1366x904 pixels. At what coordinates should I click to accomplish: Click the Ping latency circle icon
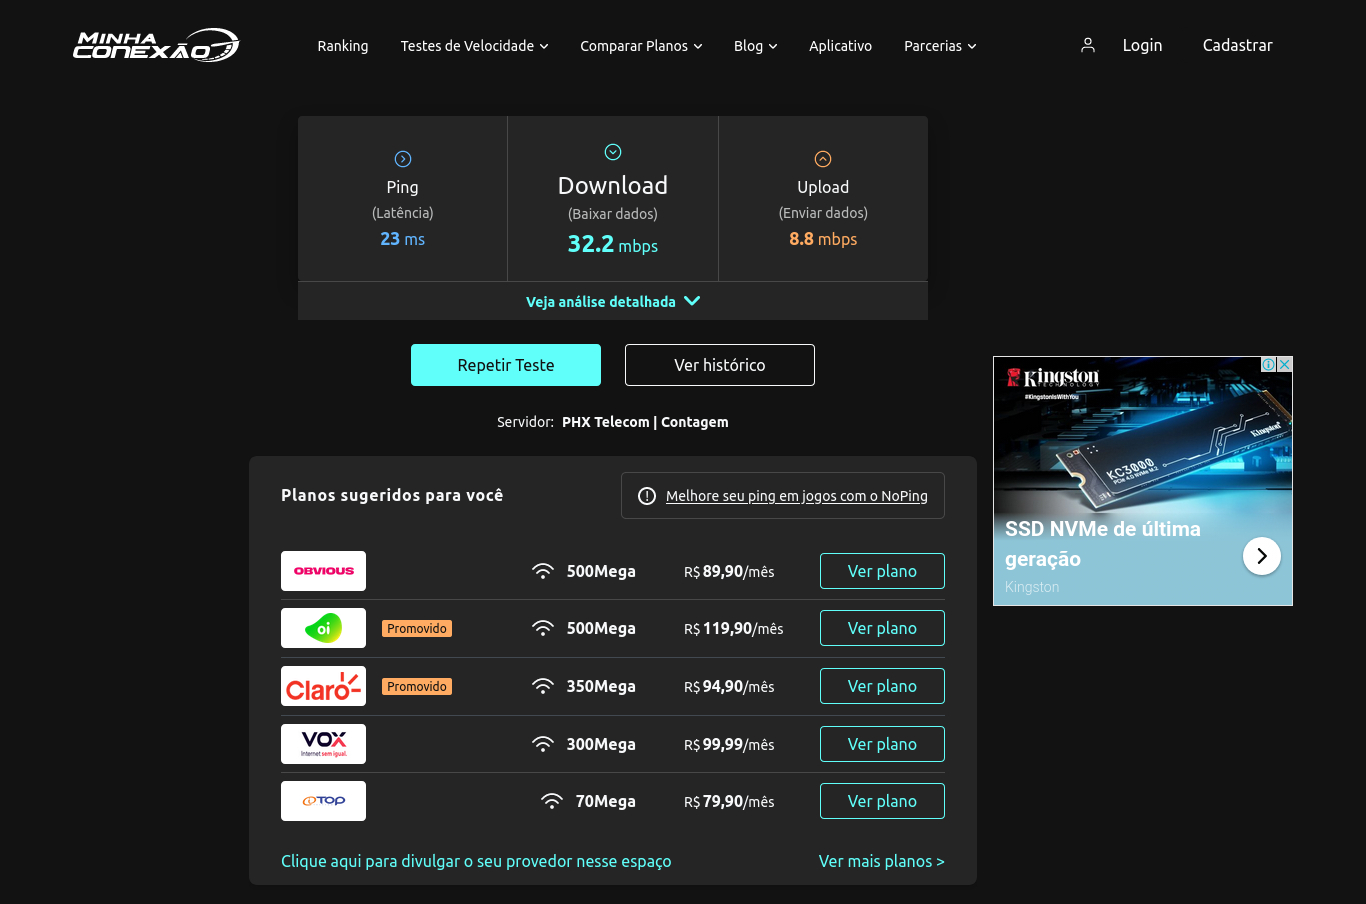[402, 158]
